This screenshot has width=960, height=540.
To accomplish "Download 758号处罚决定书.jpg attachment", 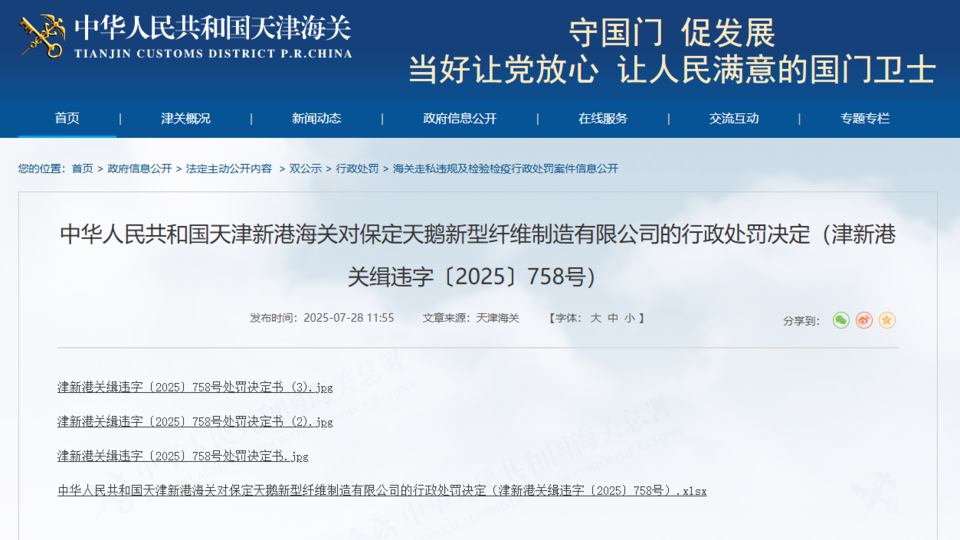I will 183,456.
